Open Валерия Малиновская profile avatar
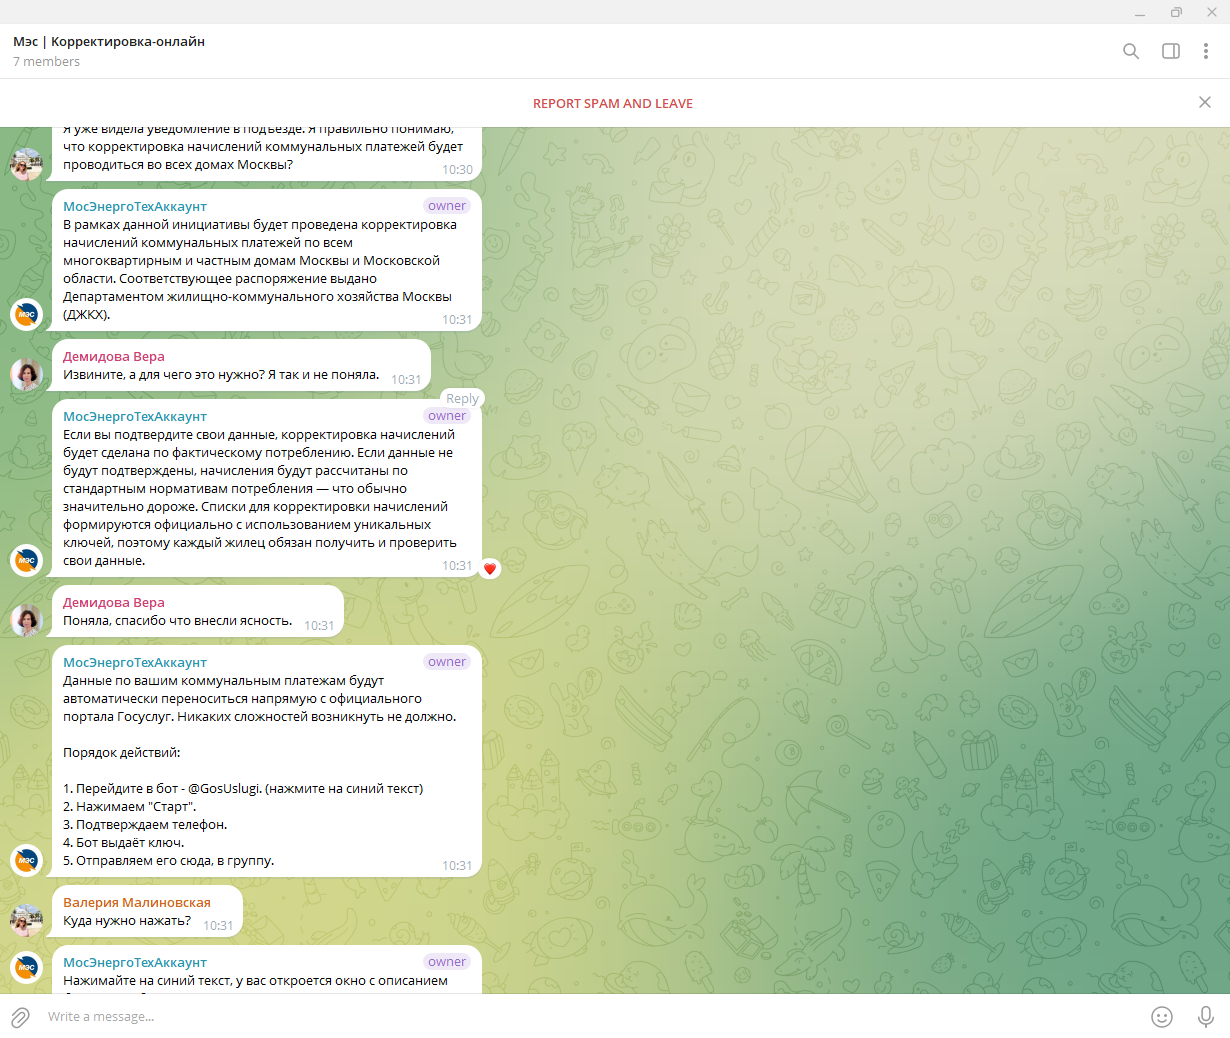This screenshot has width=1230, height=1038. click(27, 920)
